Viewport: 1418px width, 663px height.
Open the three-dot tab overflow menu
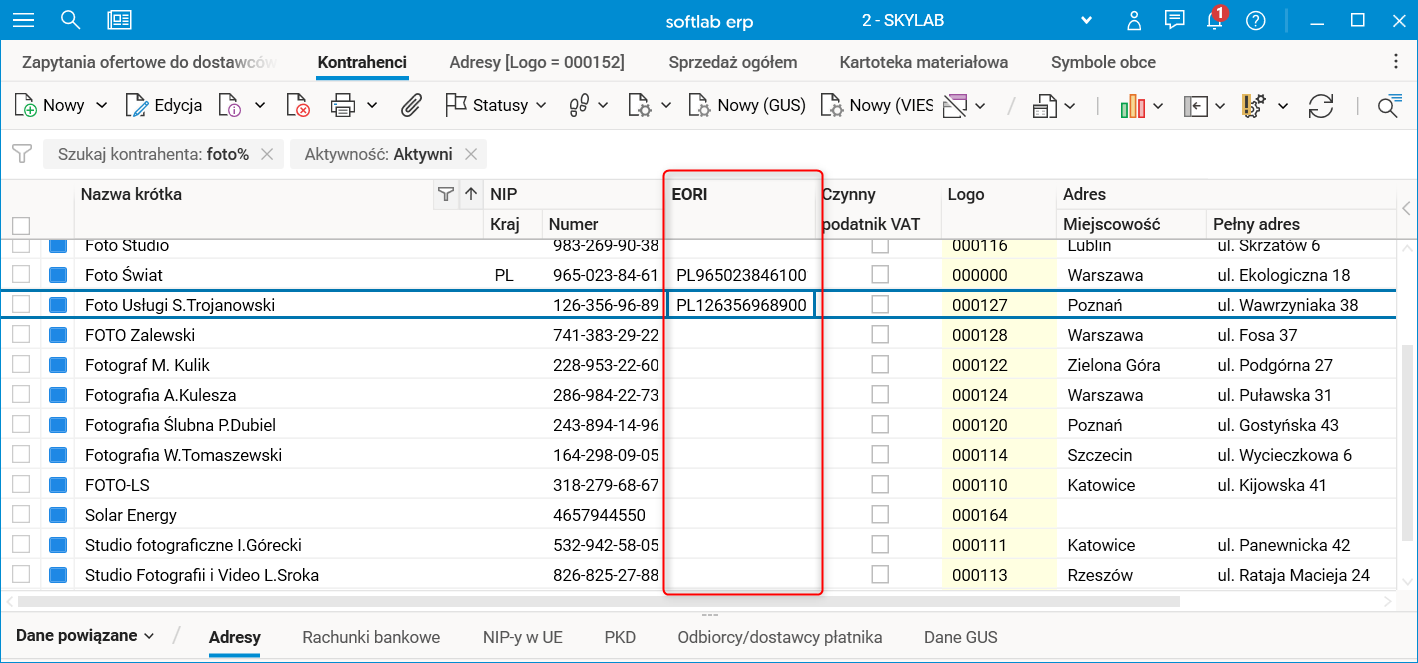[x=1396, y=62]
